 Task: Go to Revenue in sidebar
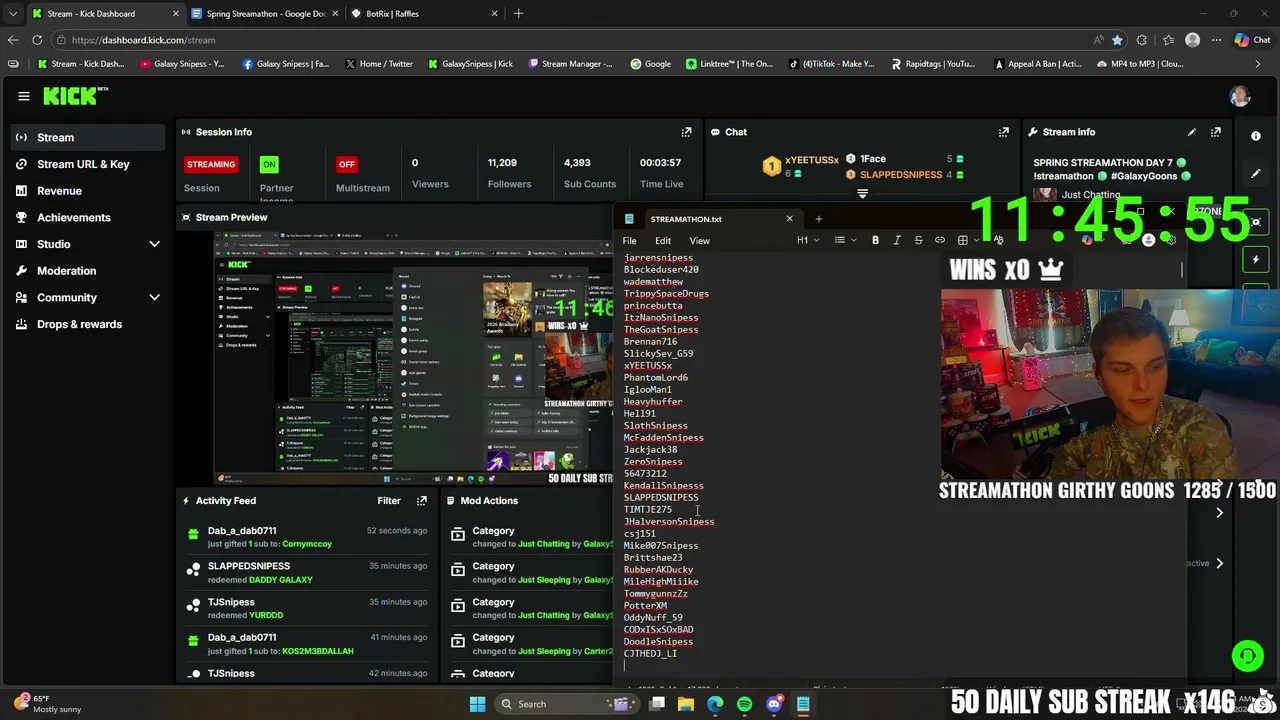coord(59,191)
